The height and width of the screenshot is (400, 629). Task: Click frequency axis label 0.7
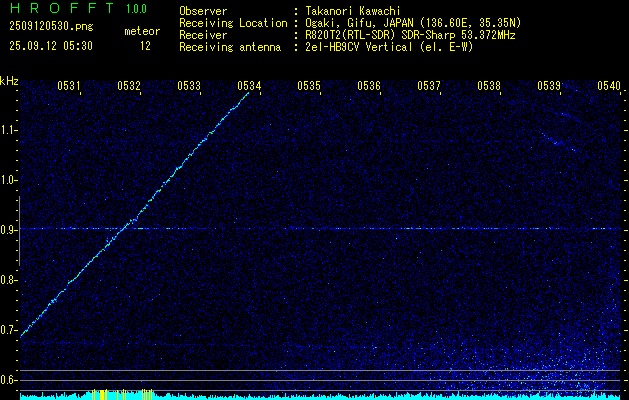pos(9,330)
